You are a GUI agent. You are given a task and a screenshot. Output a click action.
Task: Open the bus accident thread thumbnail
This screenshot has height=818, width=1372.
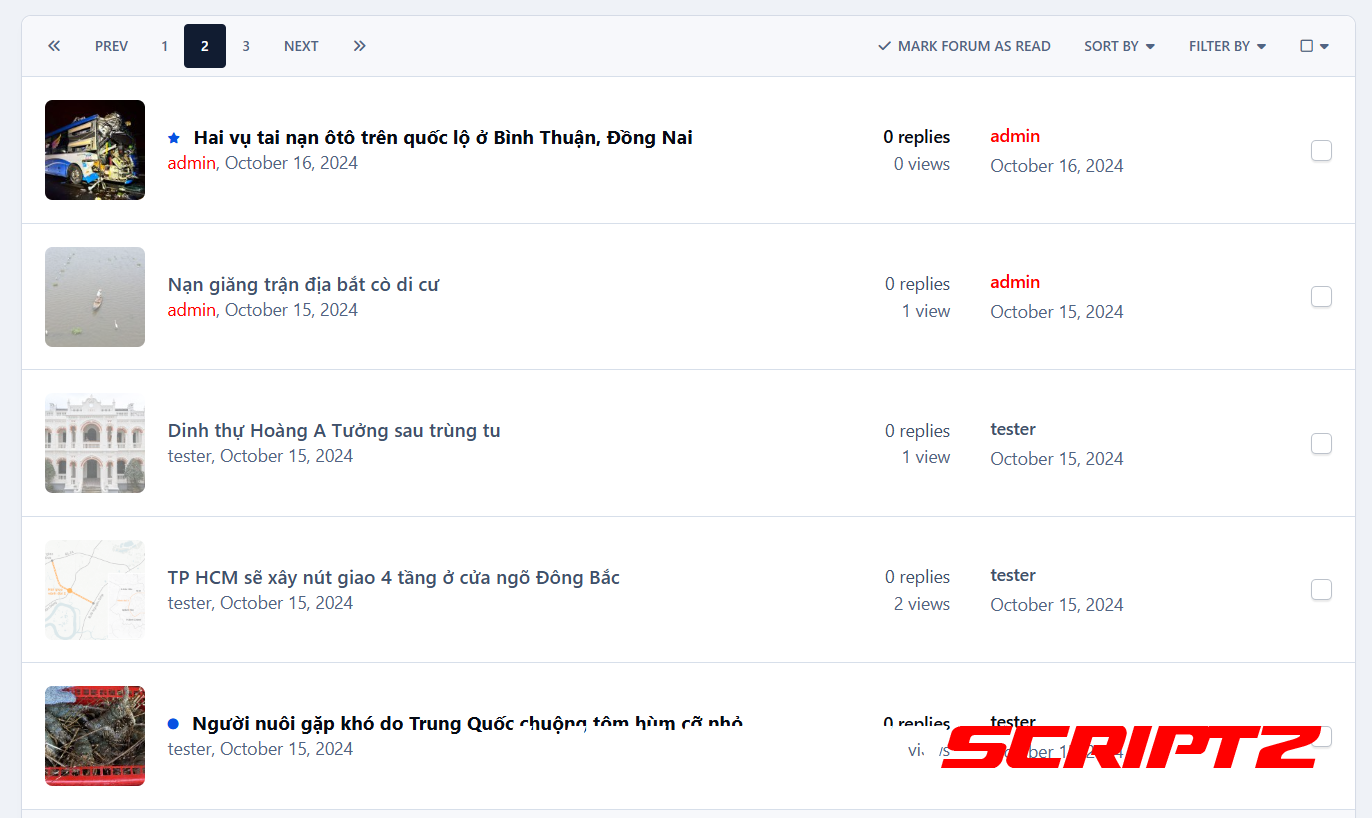coord(95,150)
